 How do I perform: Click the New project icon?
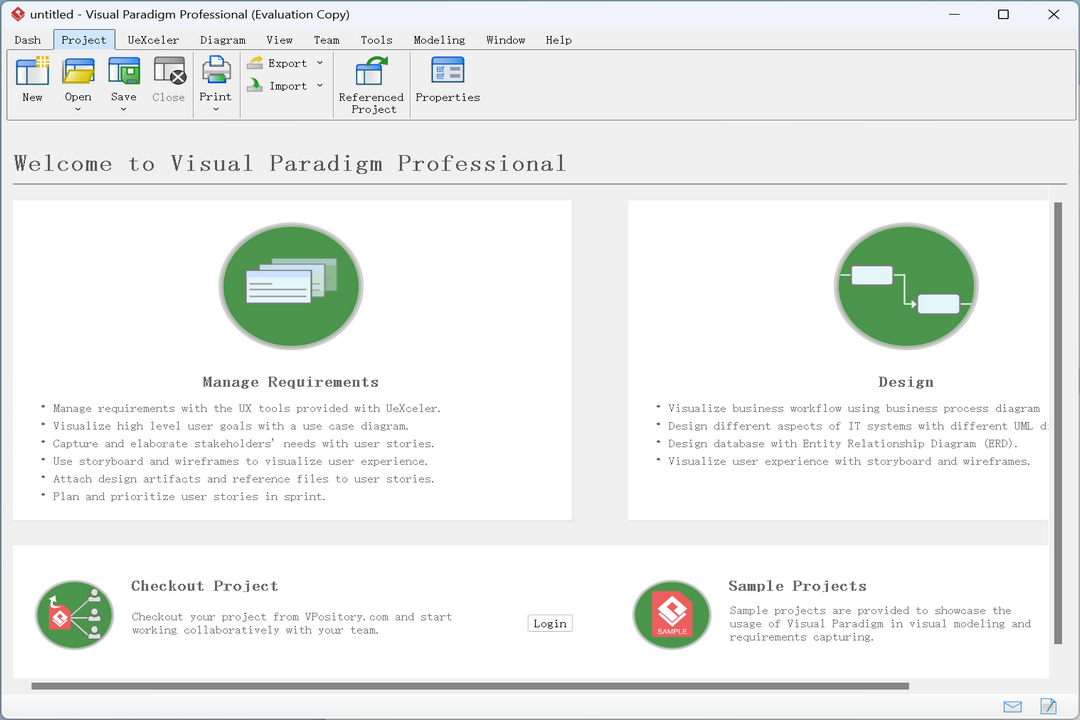click(x=32, y=72)
